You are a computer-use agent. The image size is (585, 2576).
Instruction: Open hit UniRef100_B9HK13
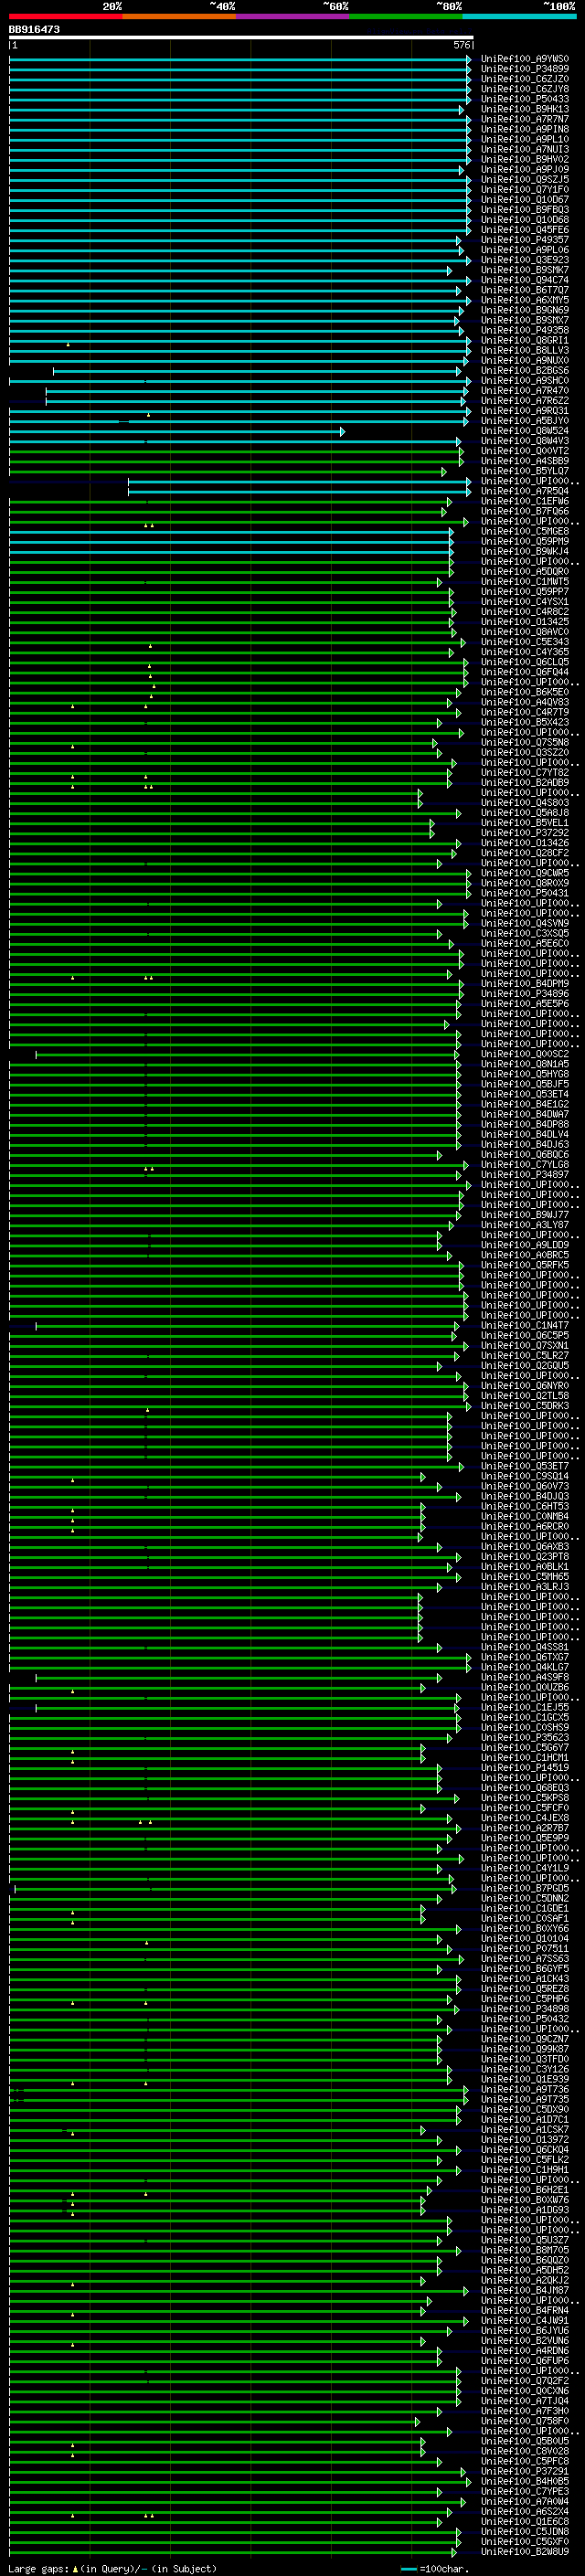coord(524,109)
